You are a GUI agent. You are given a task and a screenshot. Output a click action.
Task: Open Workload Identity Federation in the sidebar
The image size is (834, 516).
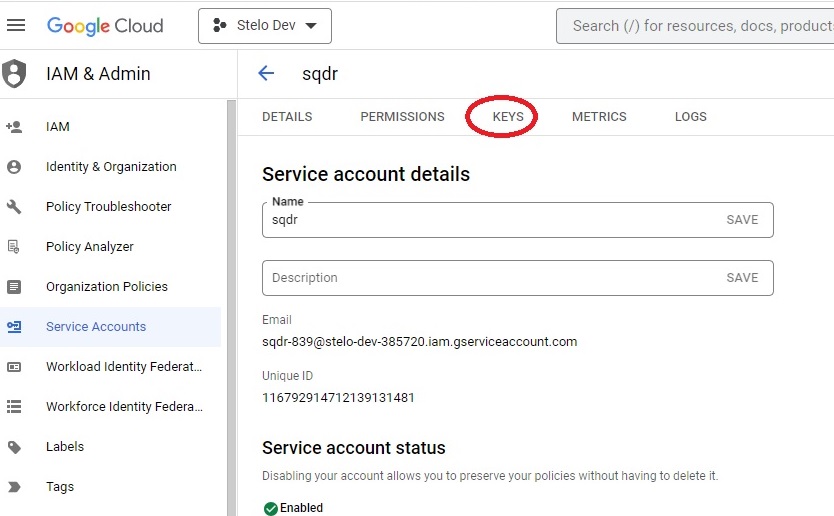124,367
